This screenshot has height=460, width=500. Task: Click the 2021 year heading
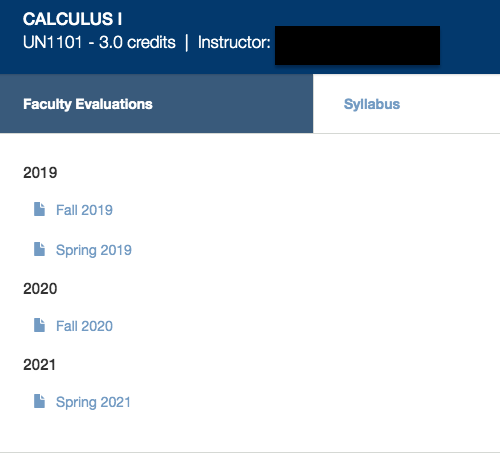(x=39, y=365)
